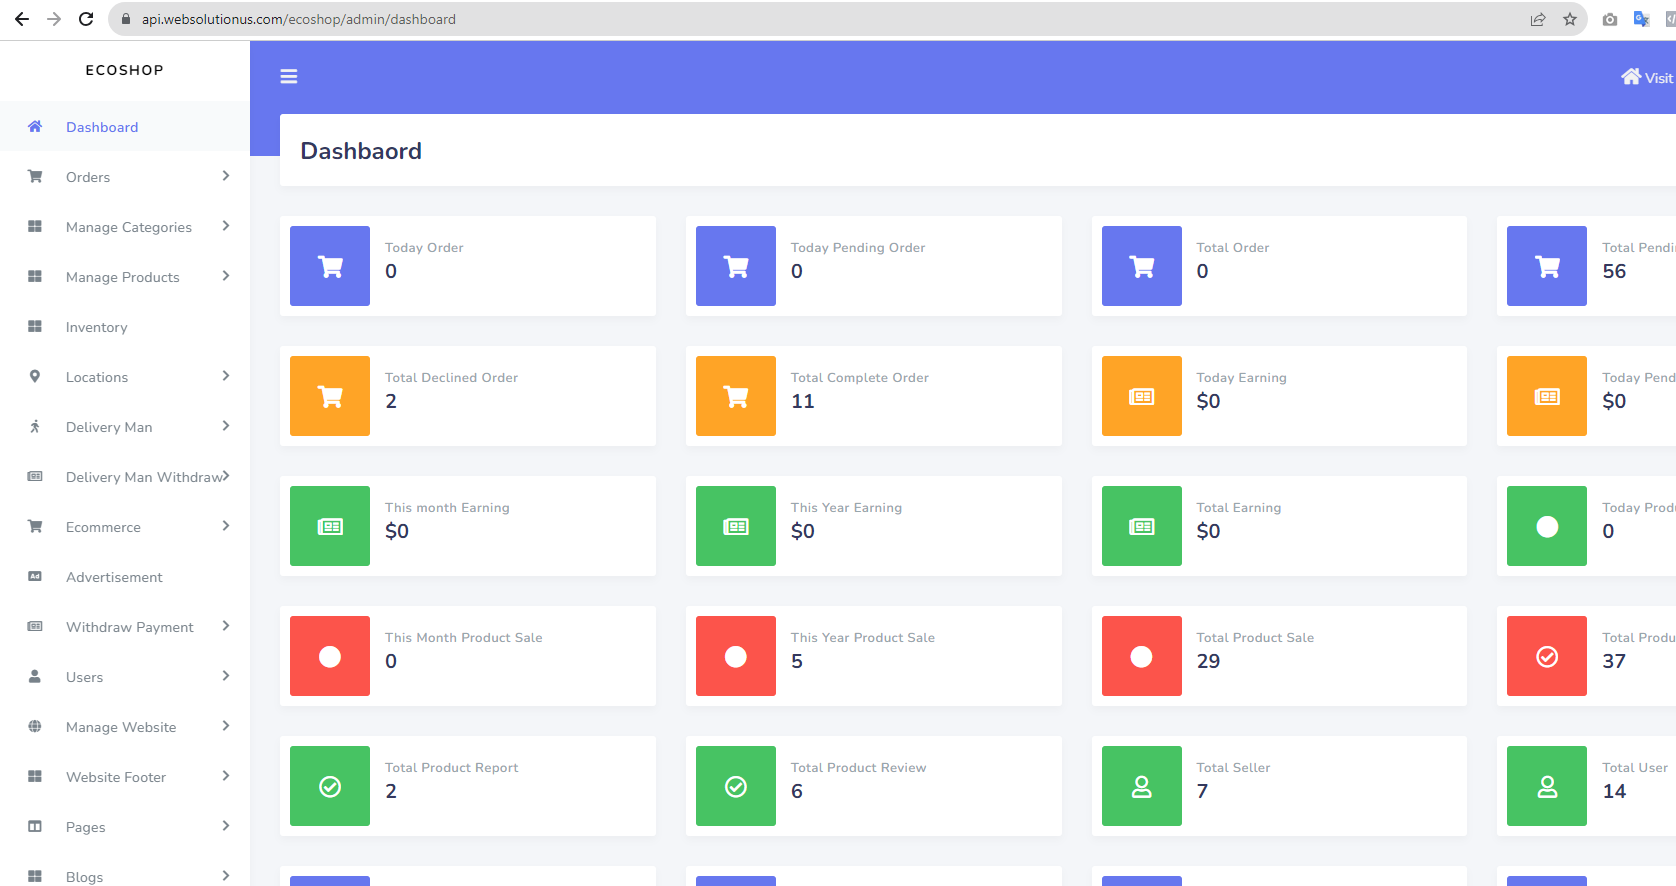Click the Total Product Review check icon

736,786
